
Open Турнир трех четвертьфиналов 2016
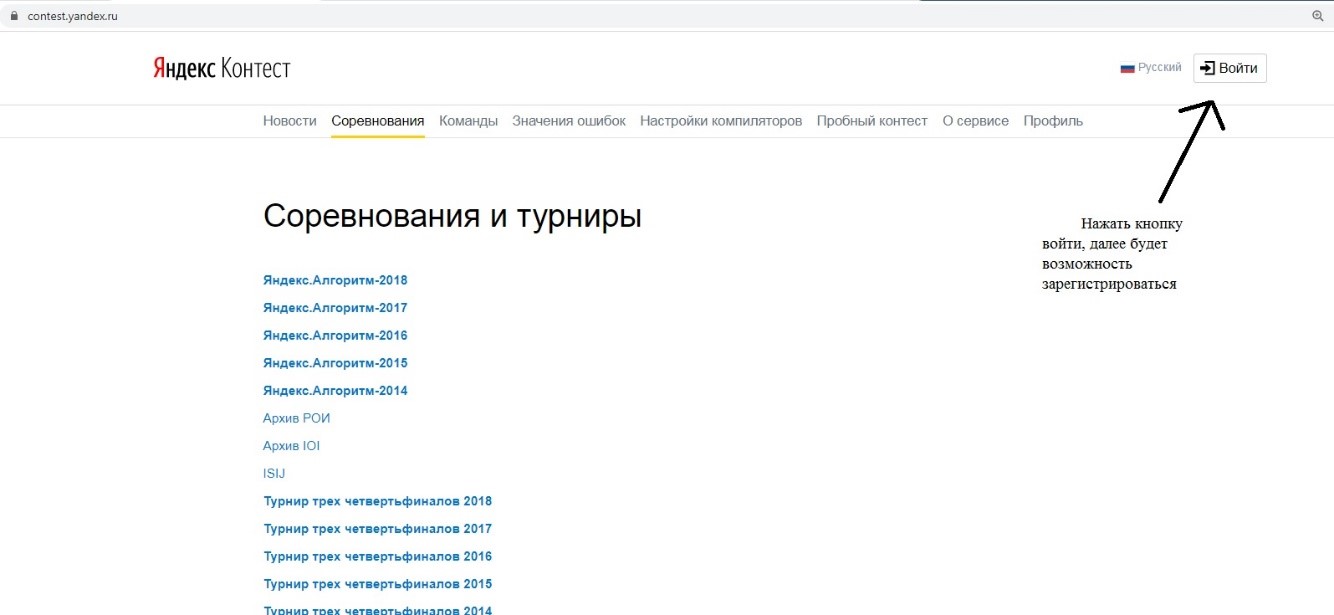(378, 557)
